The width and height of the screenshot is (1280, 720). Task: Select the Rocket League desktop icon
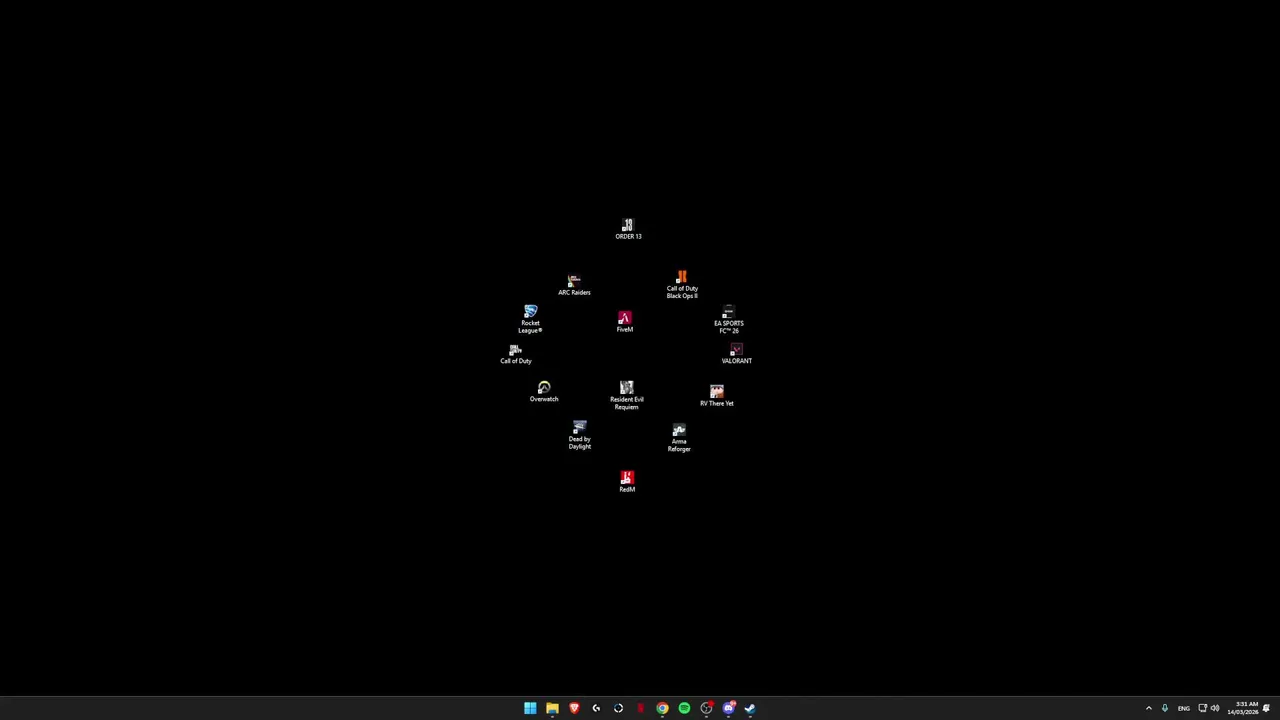coord(530,320)
